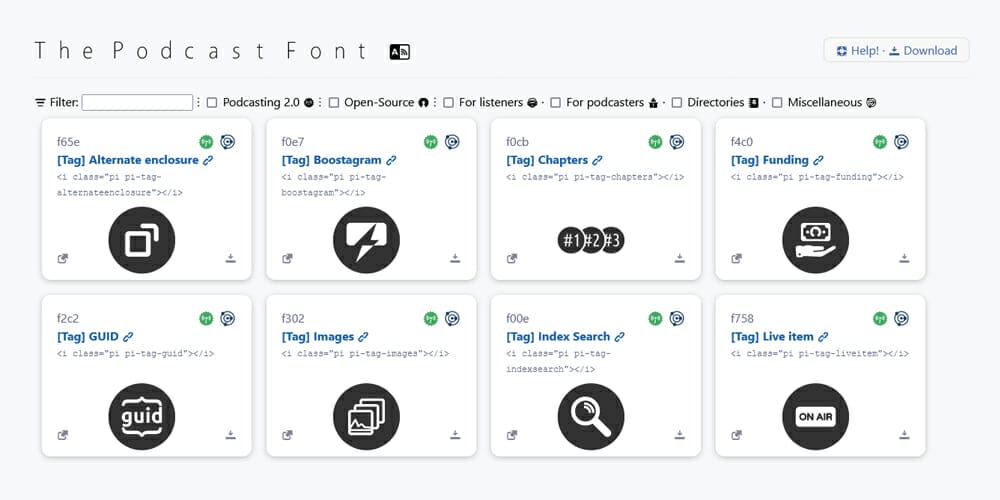Download the Funding icon
Screen dimensions: 1000x500
904,258
